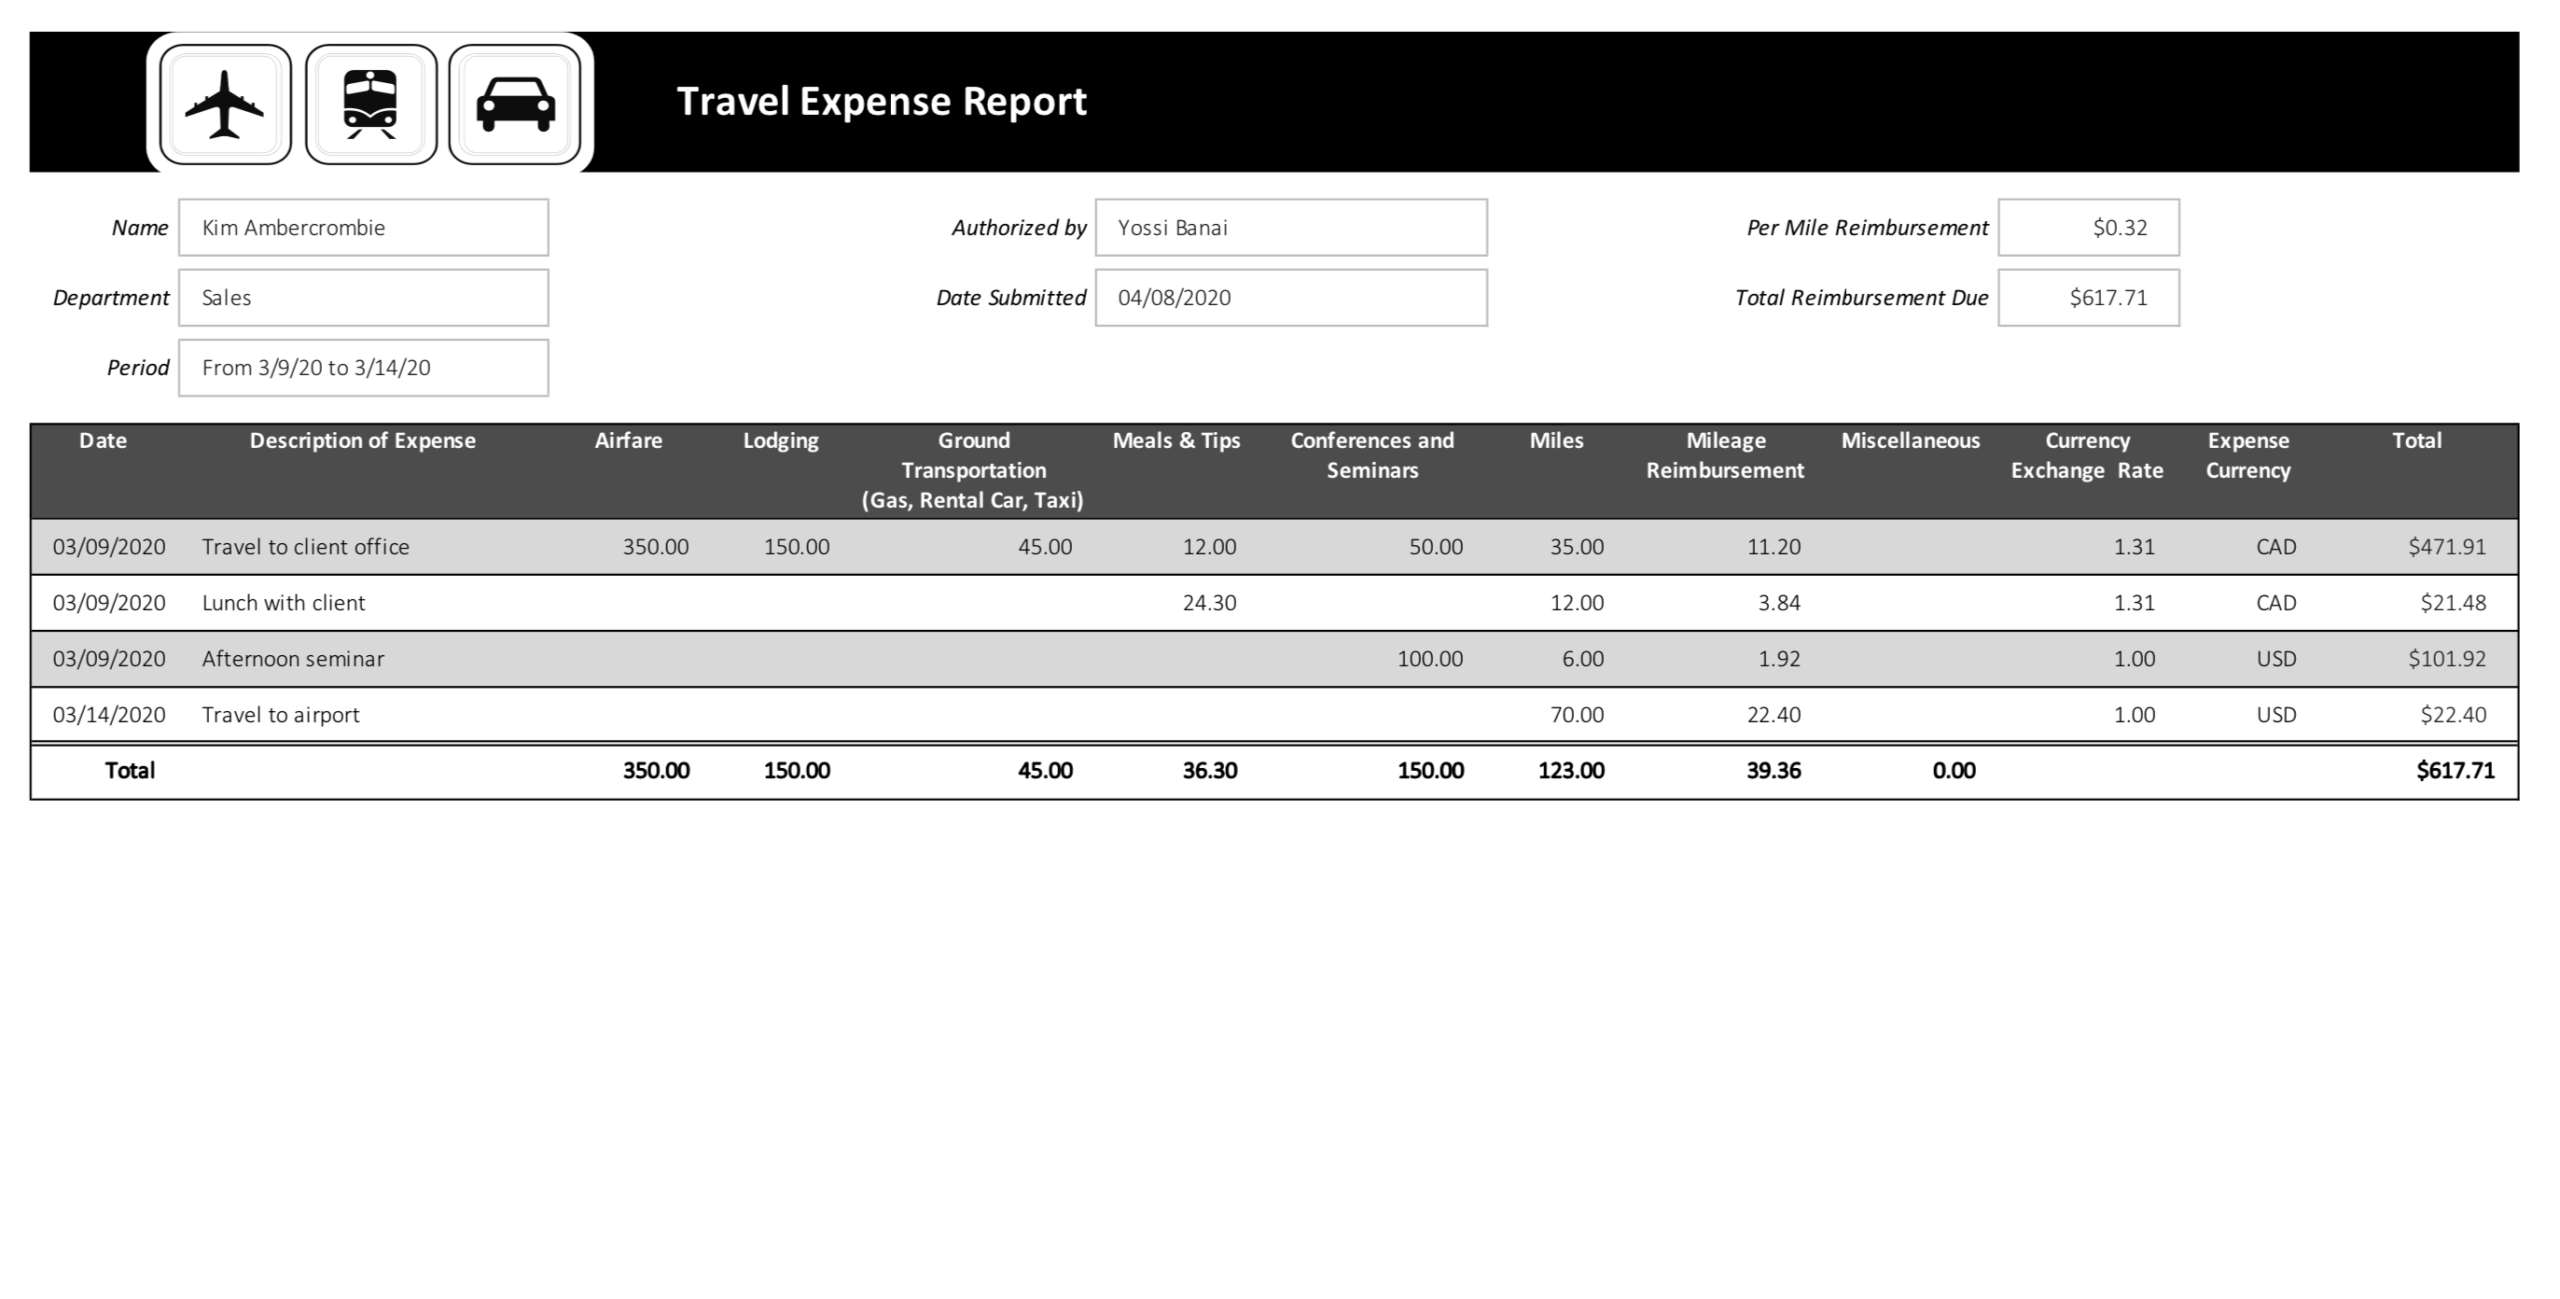Click the car icon in header
Image resolution: width=2560 pixels, height=1299 pixels.
coord(515,104)
